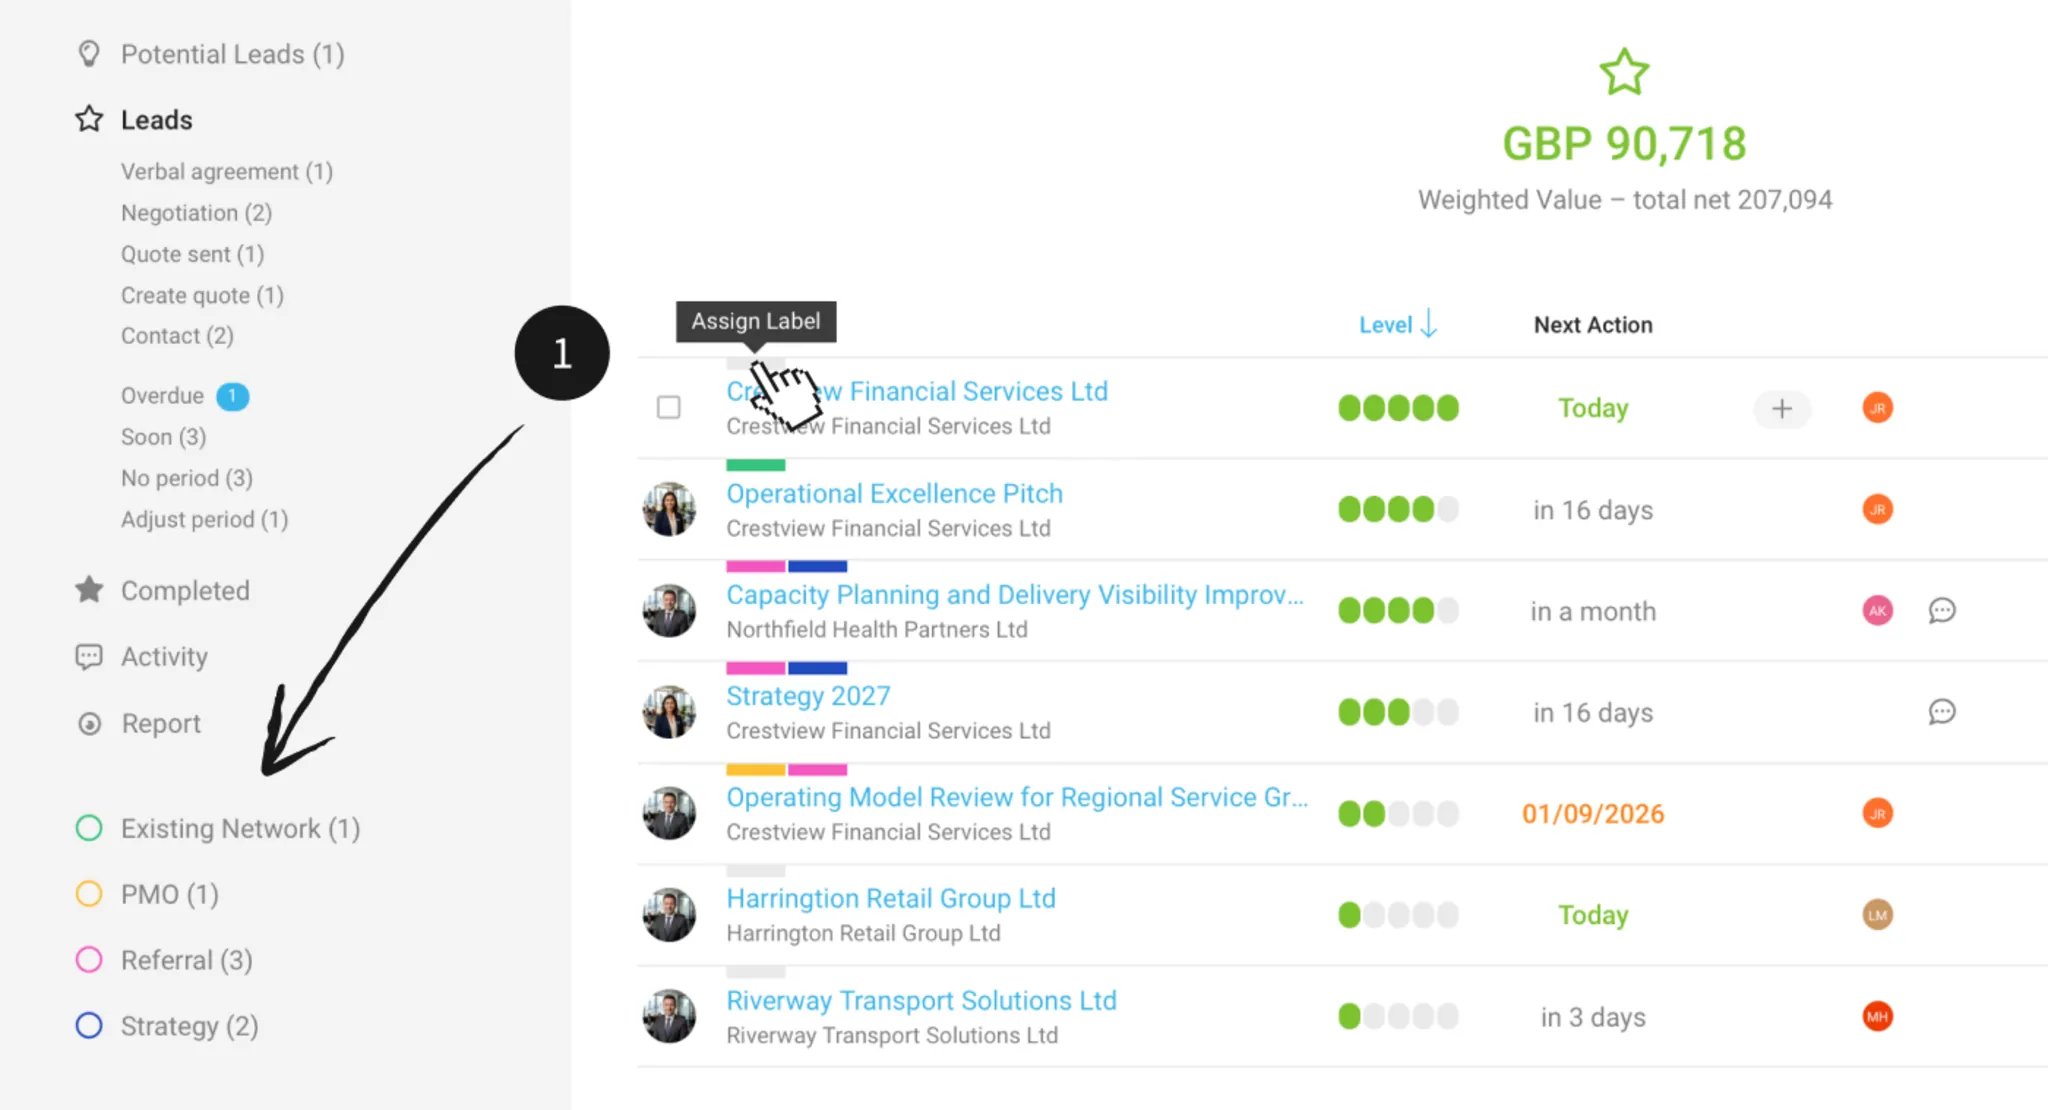Click the green label bar above Operational Excellence Pitch
This screenshot has width=2048, height=1110.
pos(756,465)
